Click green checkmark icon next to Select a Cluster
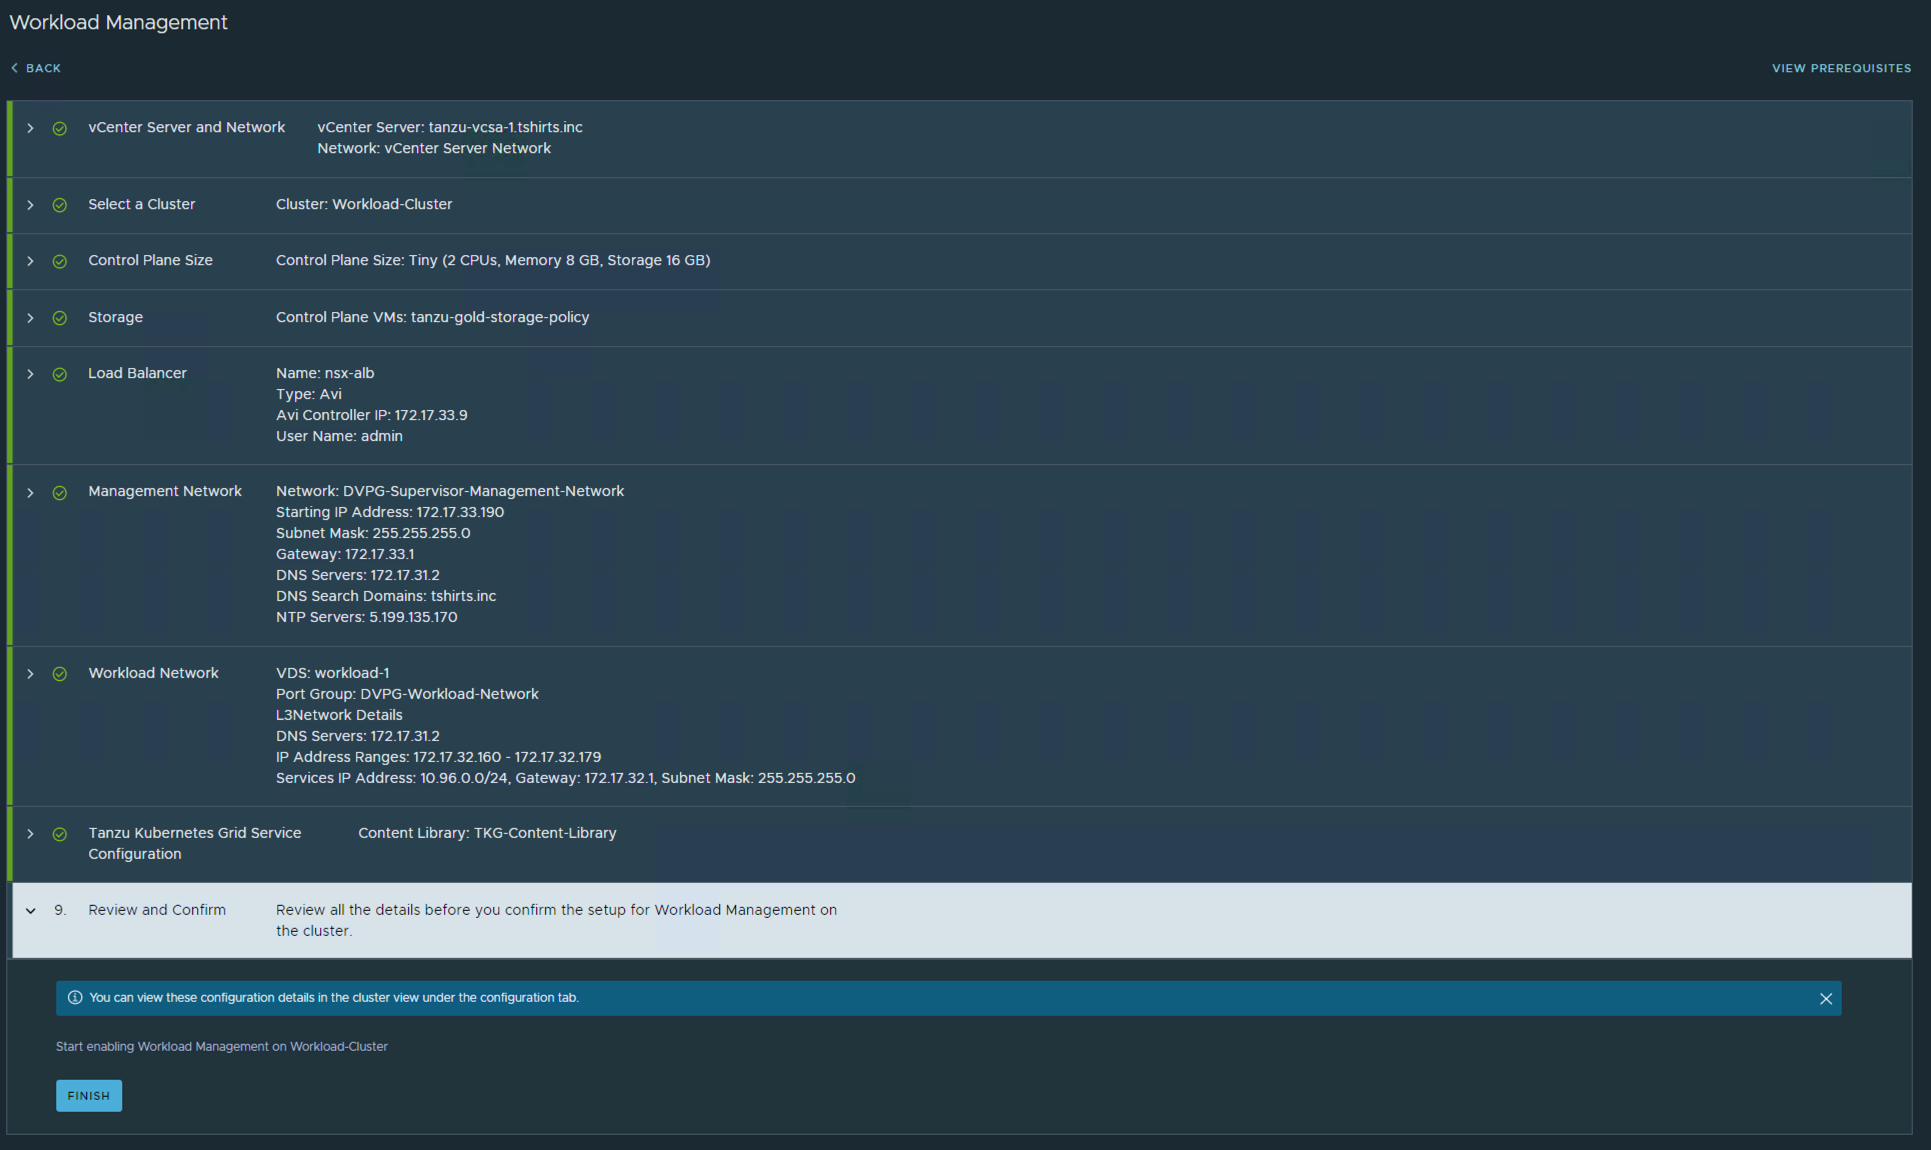 (60, 205)
